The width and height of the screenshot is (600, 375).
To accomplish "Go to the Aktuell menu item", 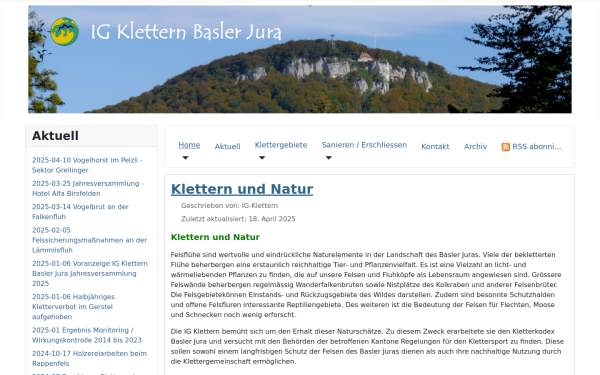I will pyautogui.click(x=227, y=147).
